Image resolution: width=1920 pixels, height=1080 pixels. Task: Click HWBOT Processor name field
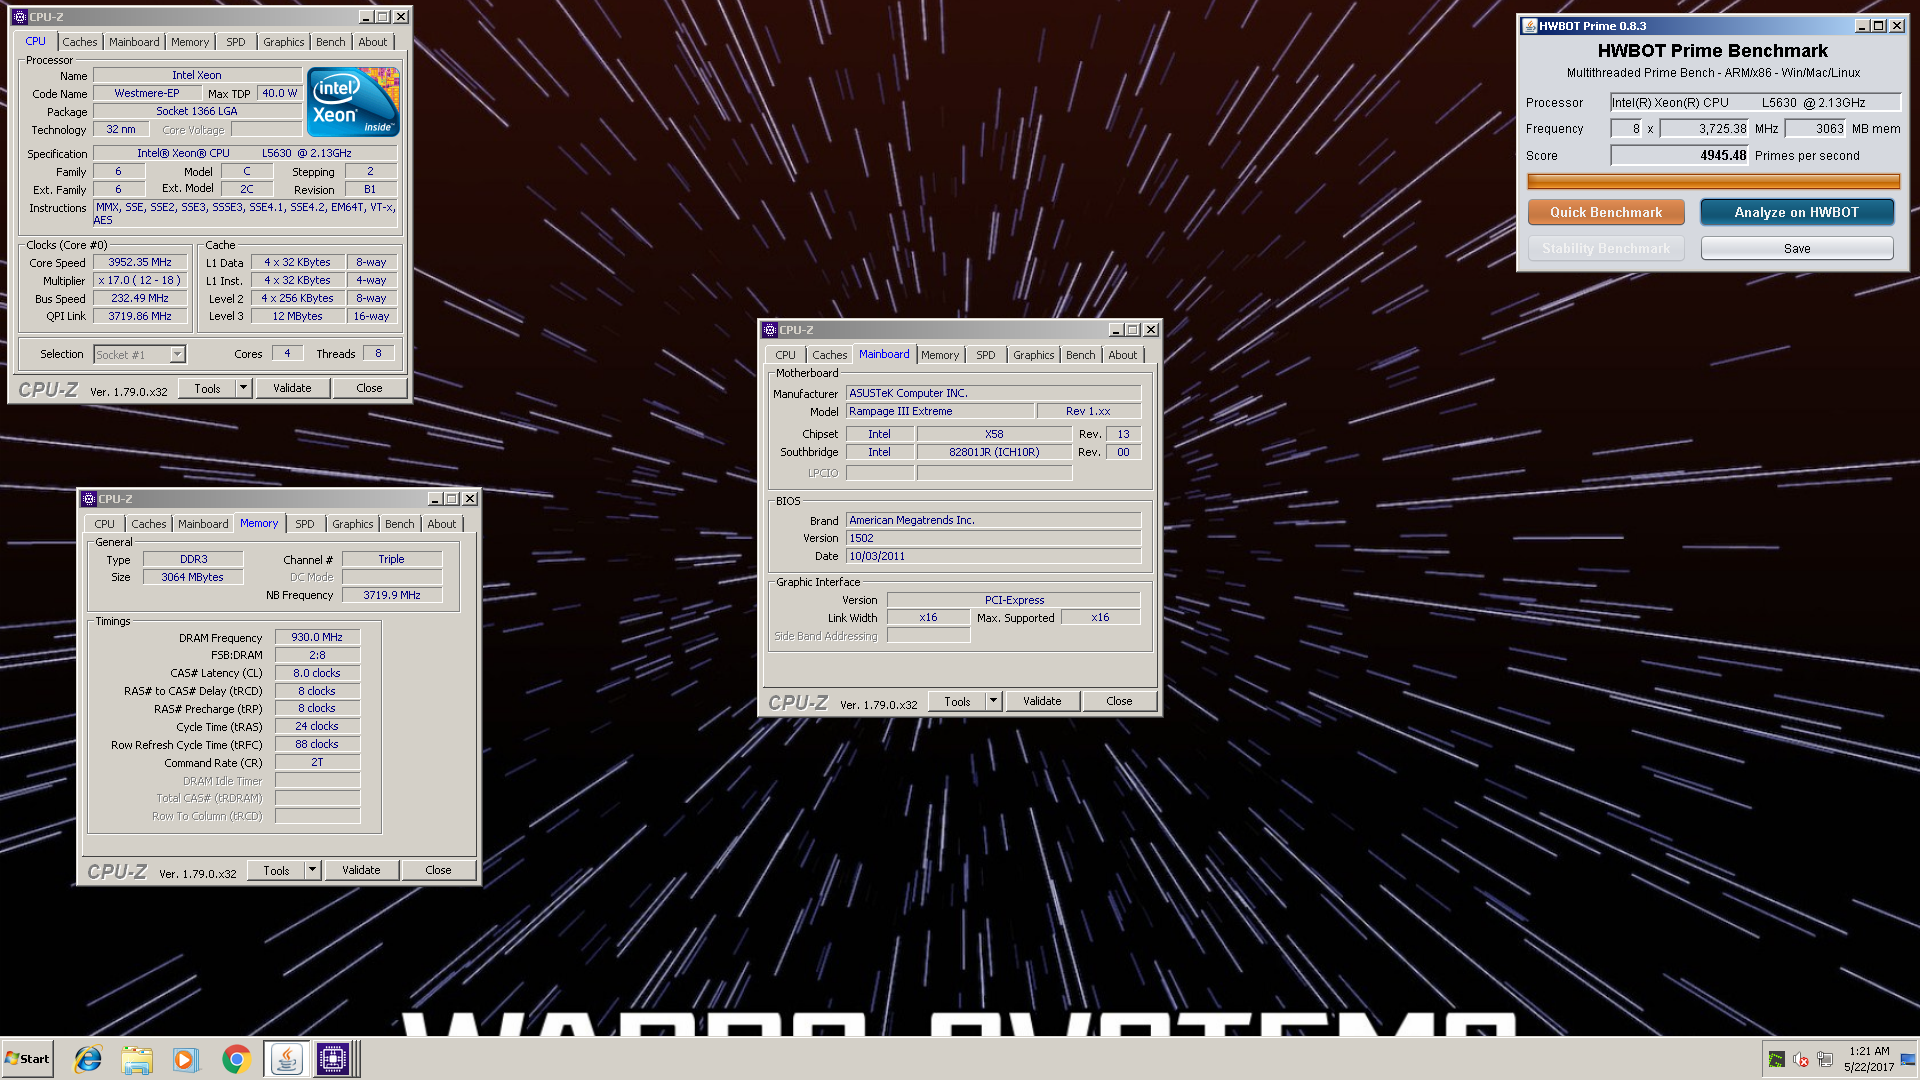[1755, 102]
